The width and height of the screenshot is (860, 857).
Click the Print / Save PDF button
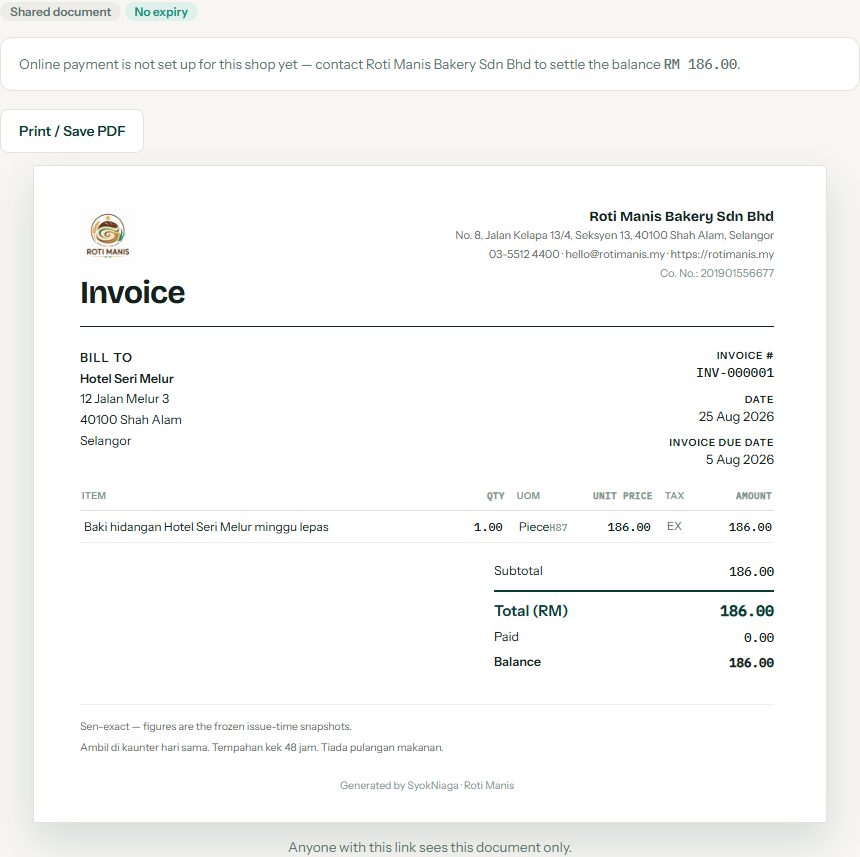[x=72, y=131]
